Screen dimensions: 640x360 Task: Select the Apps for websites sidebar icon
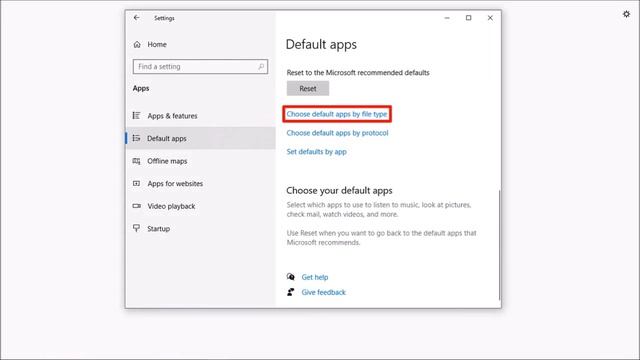click(136, 184)
